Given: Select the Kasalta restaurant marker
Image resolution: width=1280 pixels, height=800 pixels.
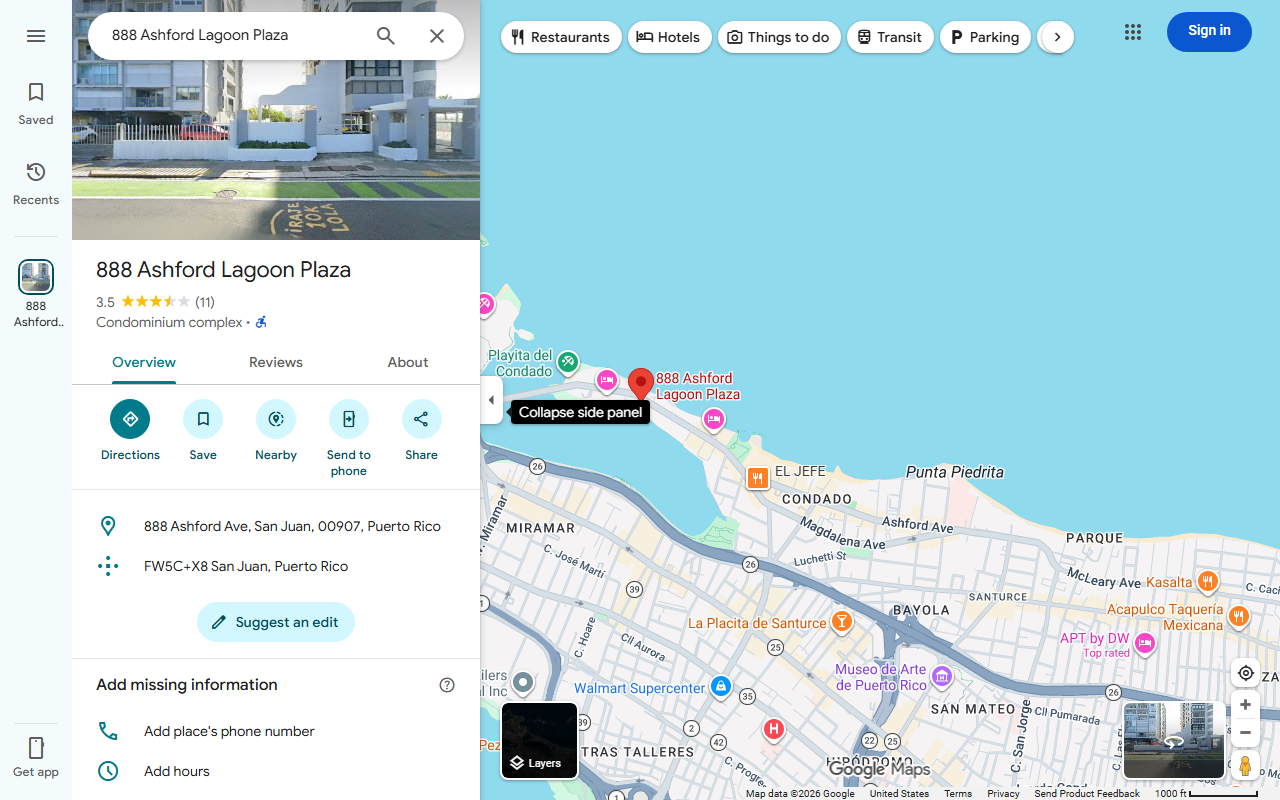Looking at the screenshot, I should tap(1208, 581).
